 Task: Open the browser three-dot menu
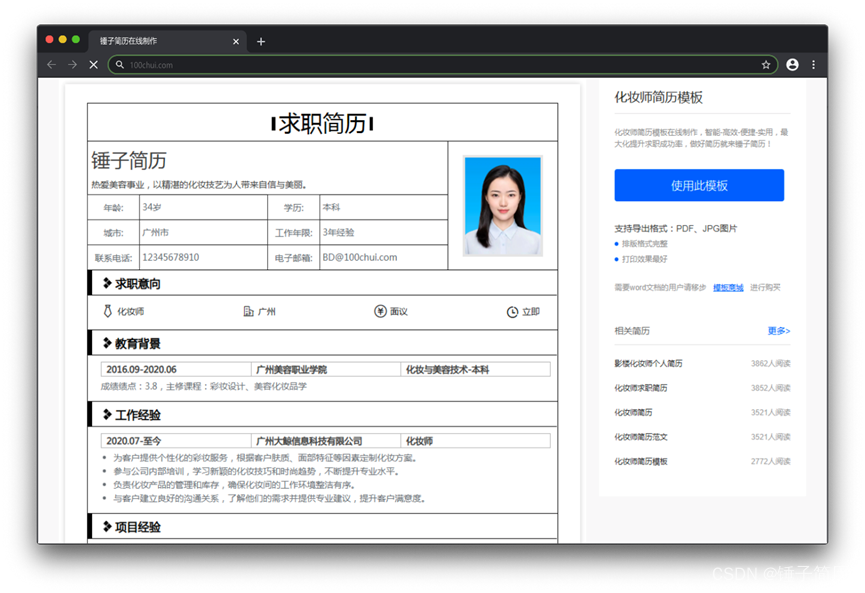[814, 65]
